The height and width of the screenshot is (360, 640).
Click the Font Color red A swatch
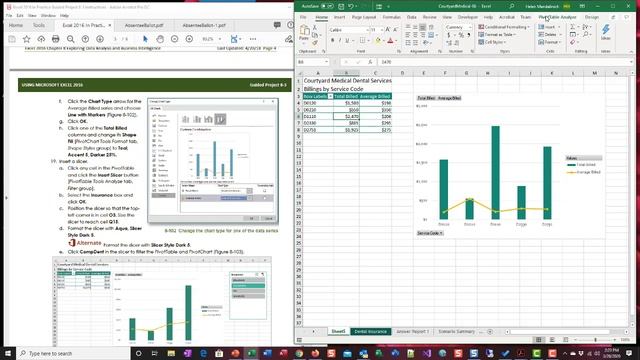[x=390, y=40]
